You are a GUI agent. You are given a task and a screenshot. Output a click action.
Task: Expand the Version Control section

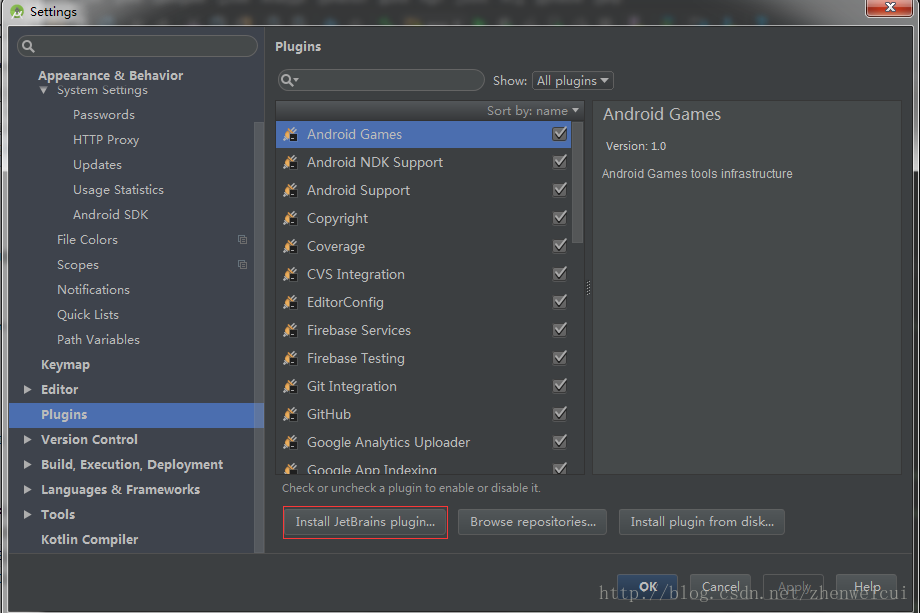pos(27,439)
